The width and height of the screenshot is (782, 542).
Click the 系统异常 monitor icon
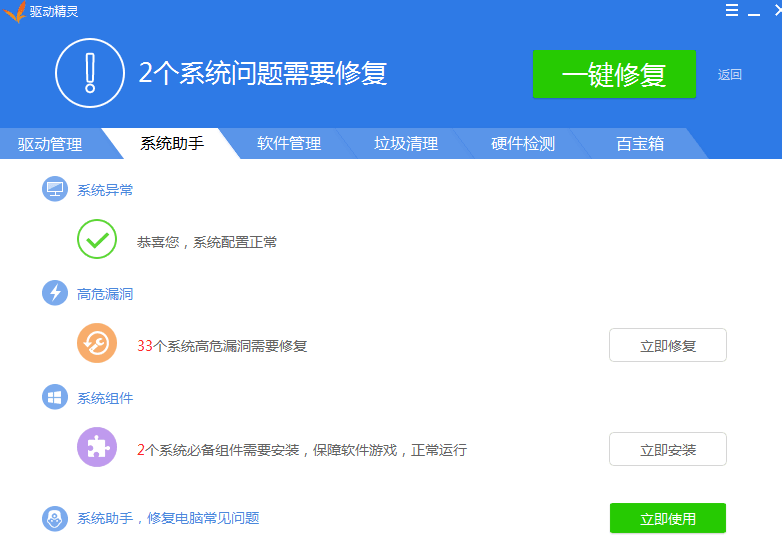point(55,189)
